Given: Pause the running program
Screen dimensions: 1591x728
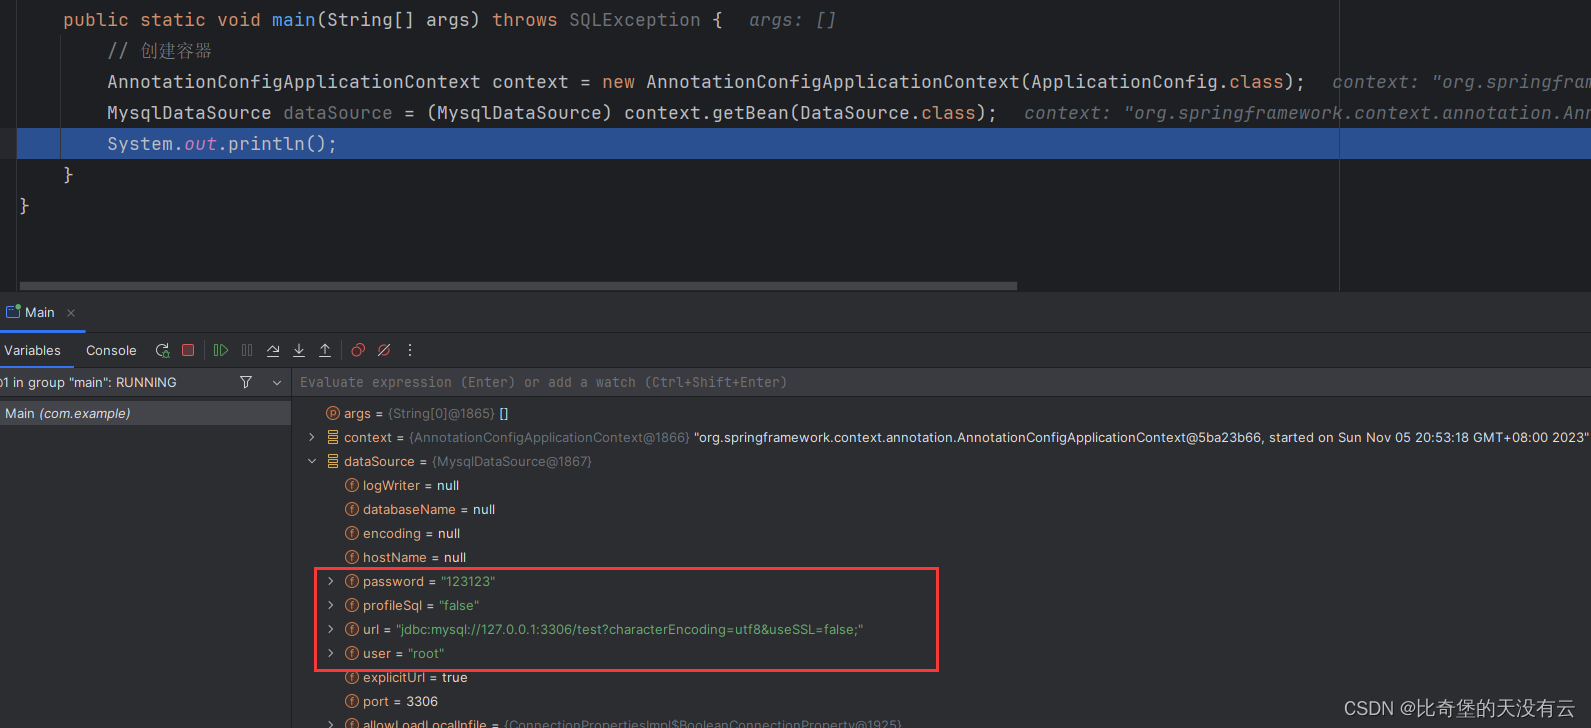Looking at the screenshot, I should [x=247, y=350].
